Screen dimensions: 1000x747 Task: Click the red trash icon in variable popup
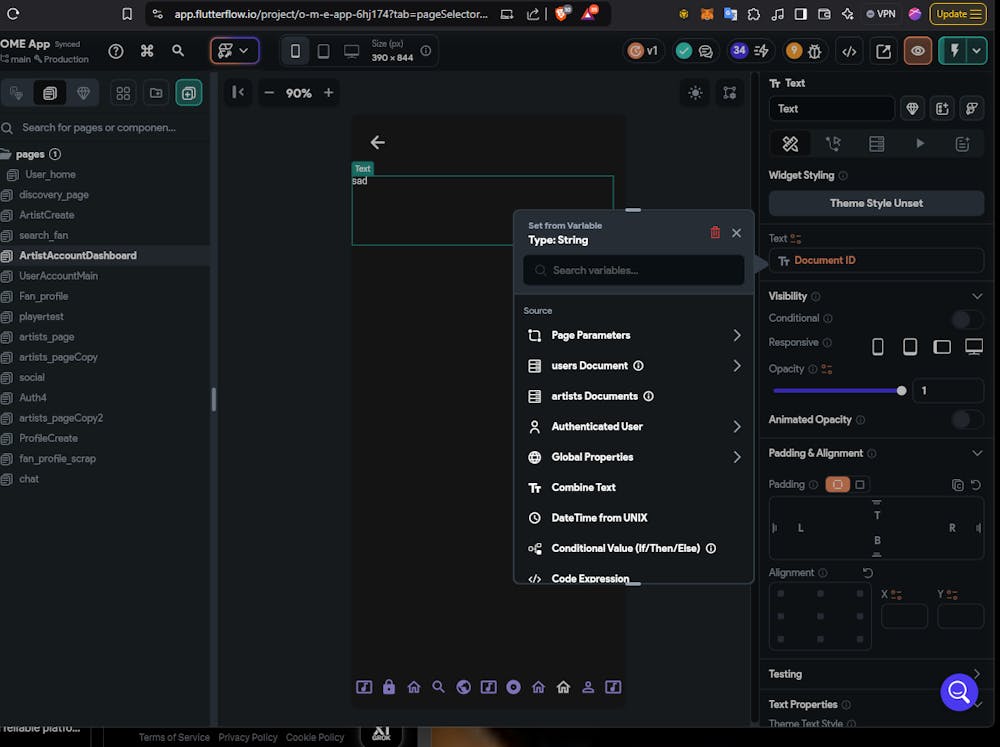click(715, 232)
